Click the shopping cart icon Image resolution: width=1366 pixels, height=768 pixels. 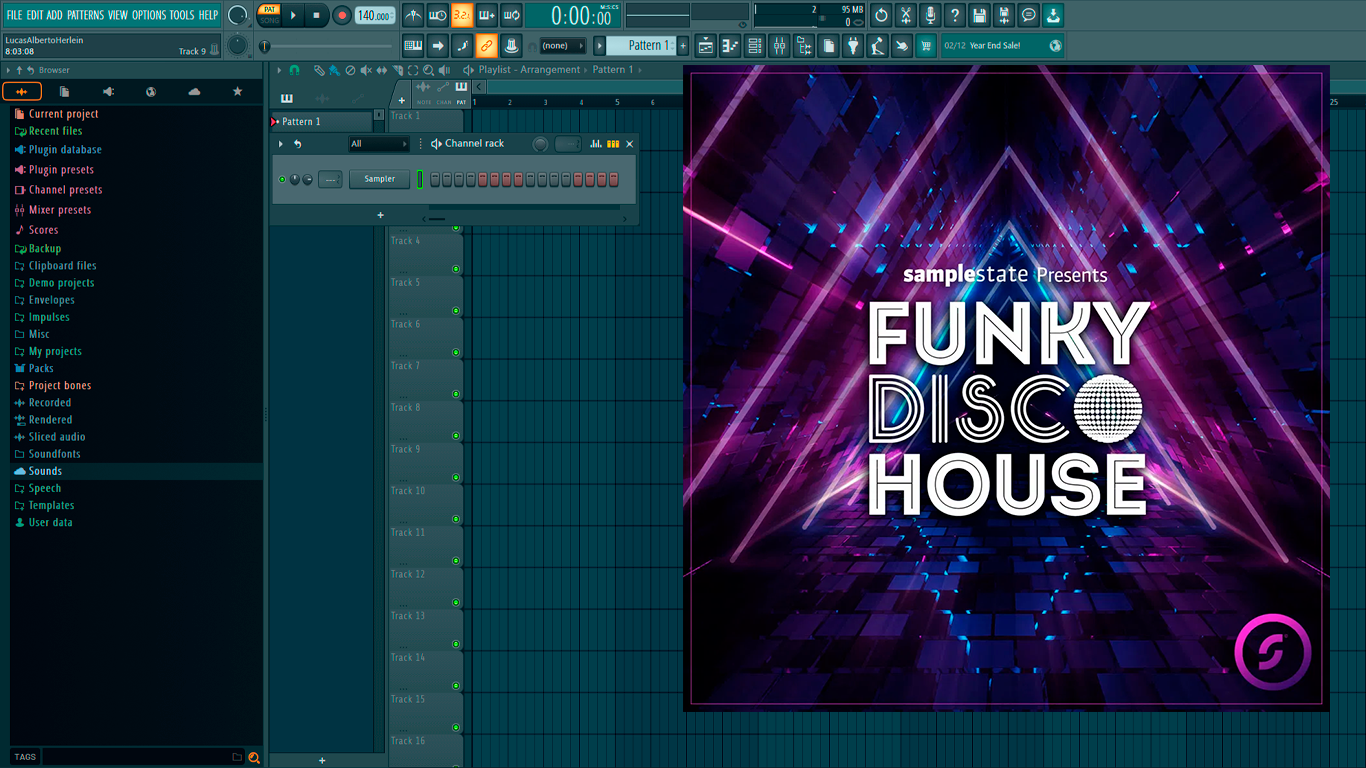pyautogui.click(x=926, y=46)
